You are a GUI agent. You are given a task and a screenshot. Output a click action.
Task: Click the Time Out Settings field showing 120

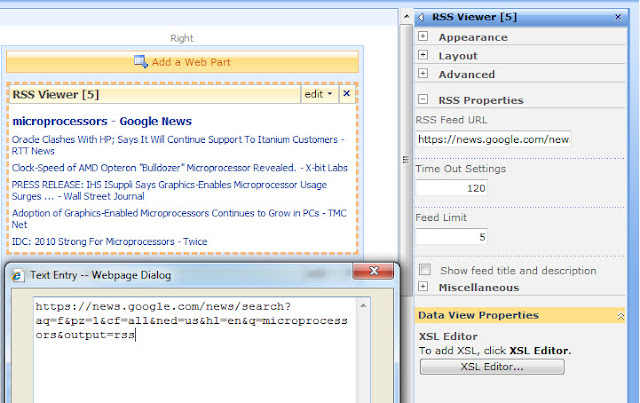[x=451, y=188]
